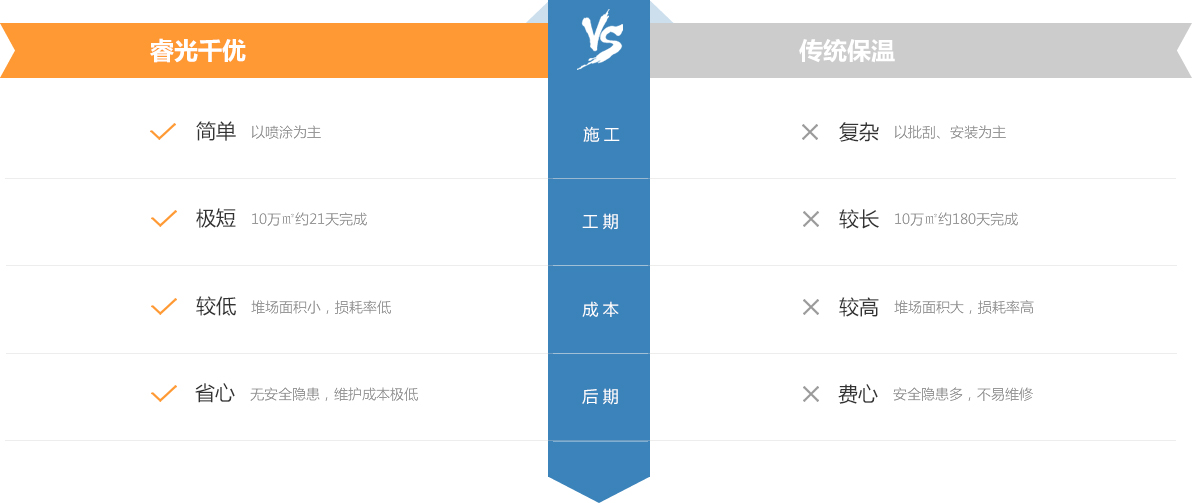Viewport: 1192px width, 503px height.
Task: Click the gray X beside 费心
Action: point(810,394)
